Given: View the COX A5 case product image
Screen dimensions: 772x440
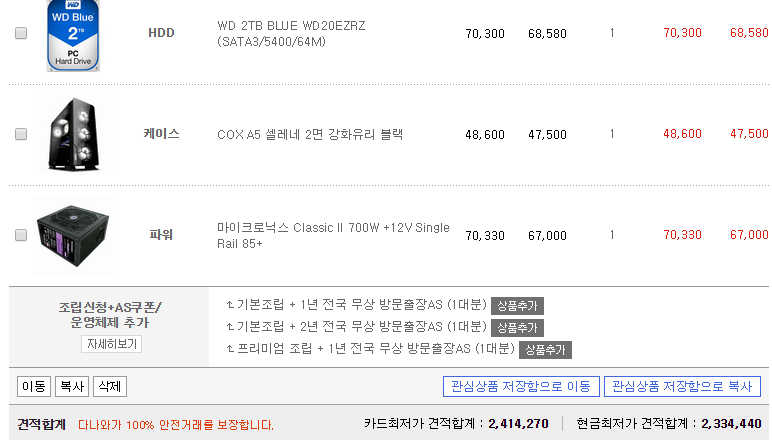Looking at the screenshot, I should (73, 134).
